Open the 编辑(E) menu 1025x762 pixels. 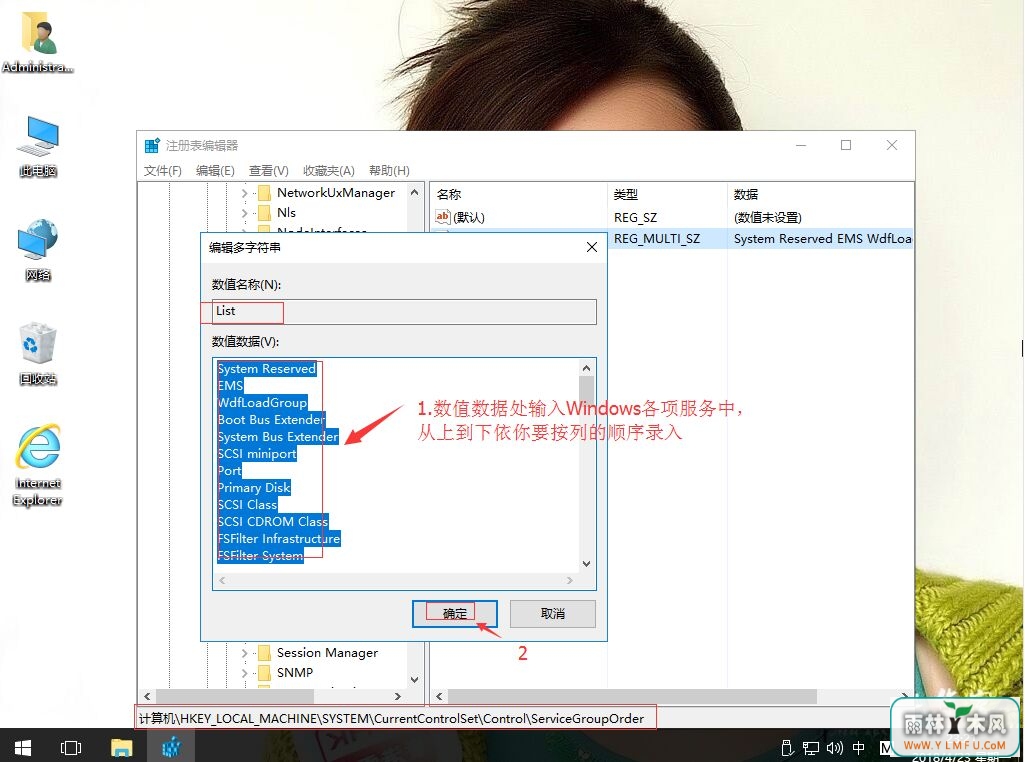pos(215,171)
